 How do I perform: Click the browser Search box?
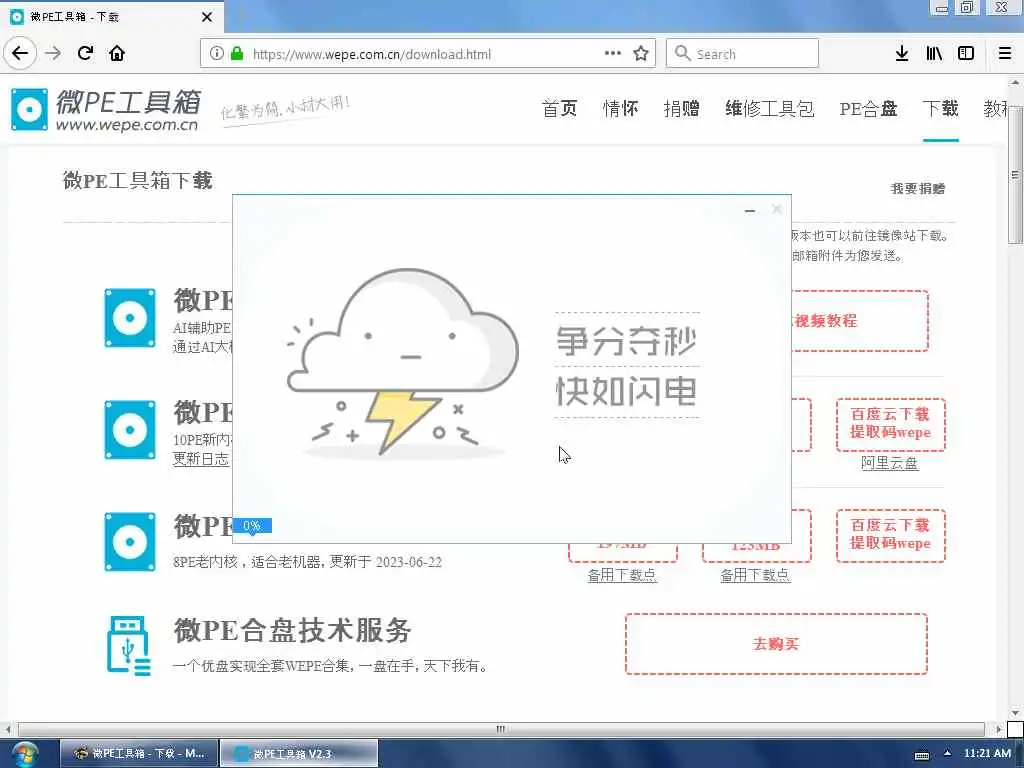click(x=742, y=54)
